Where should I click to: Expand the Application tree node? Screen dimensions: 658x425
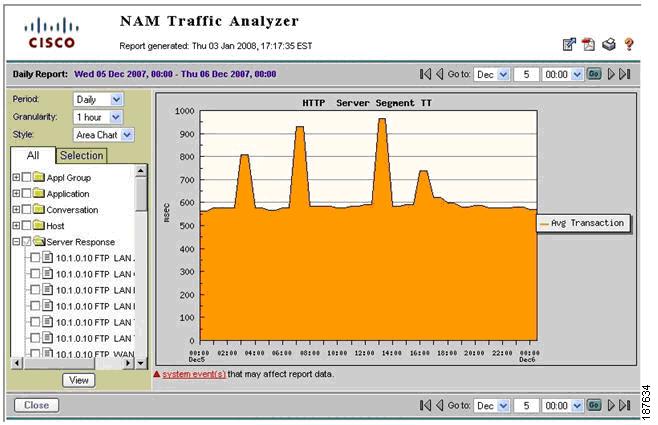[16, 193]
